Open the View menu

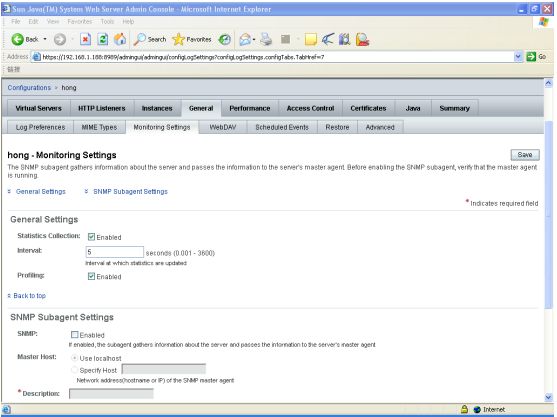point(53,22)
